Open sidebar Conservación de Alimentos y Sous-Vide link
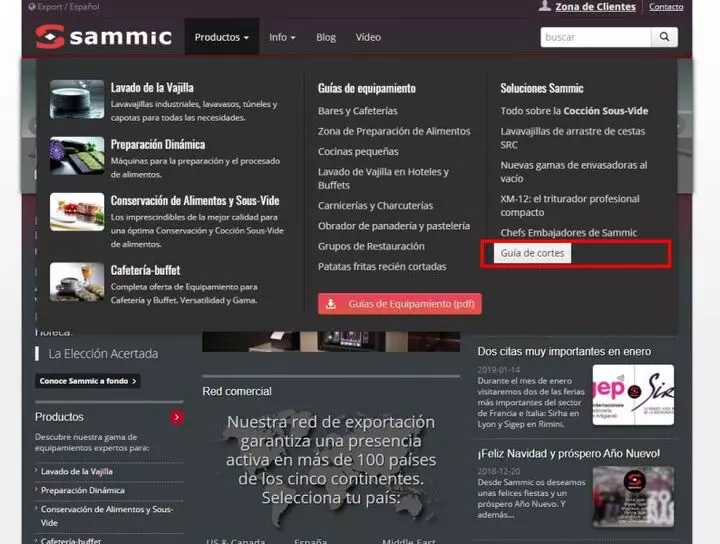The height and width of the screenshot is (544, 720). [x=107, y=516]
